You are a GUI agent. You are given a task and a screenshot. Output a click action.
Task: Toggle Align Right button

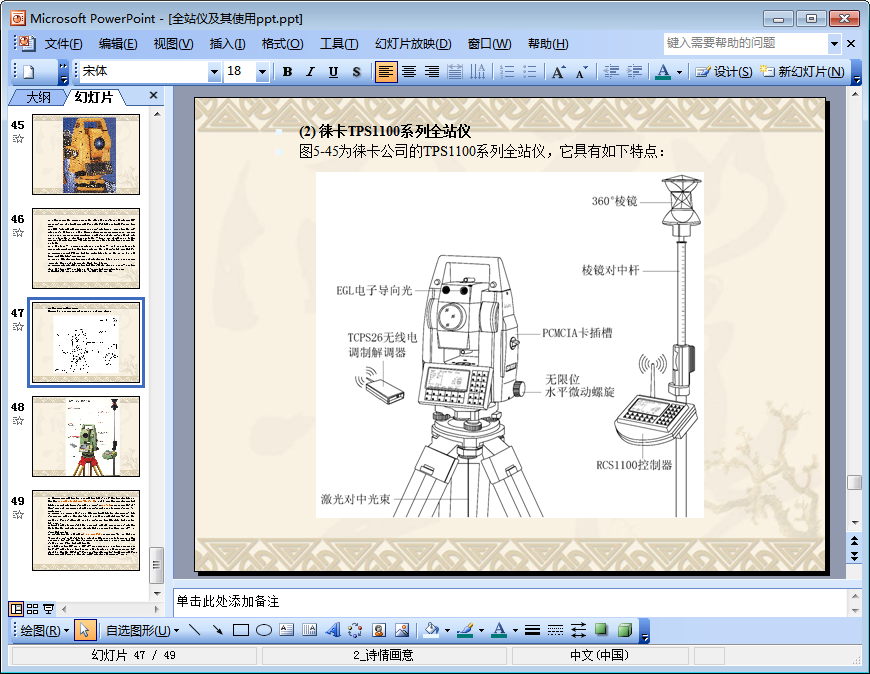(432, 72)
